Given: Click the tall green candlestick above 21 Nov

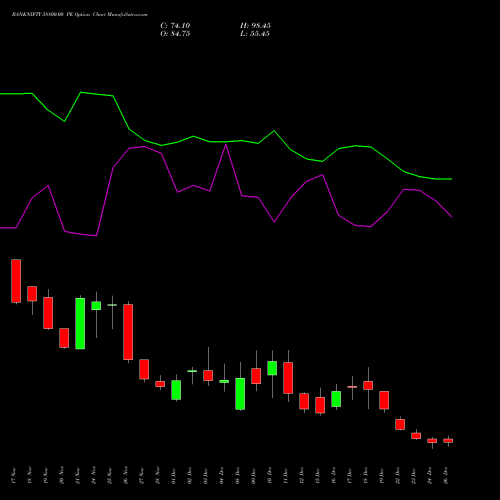Looking at the screenshot, I should (80, 323).
